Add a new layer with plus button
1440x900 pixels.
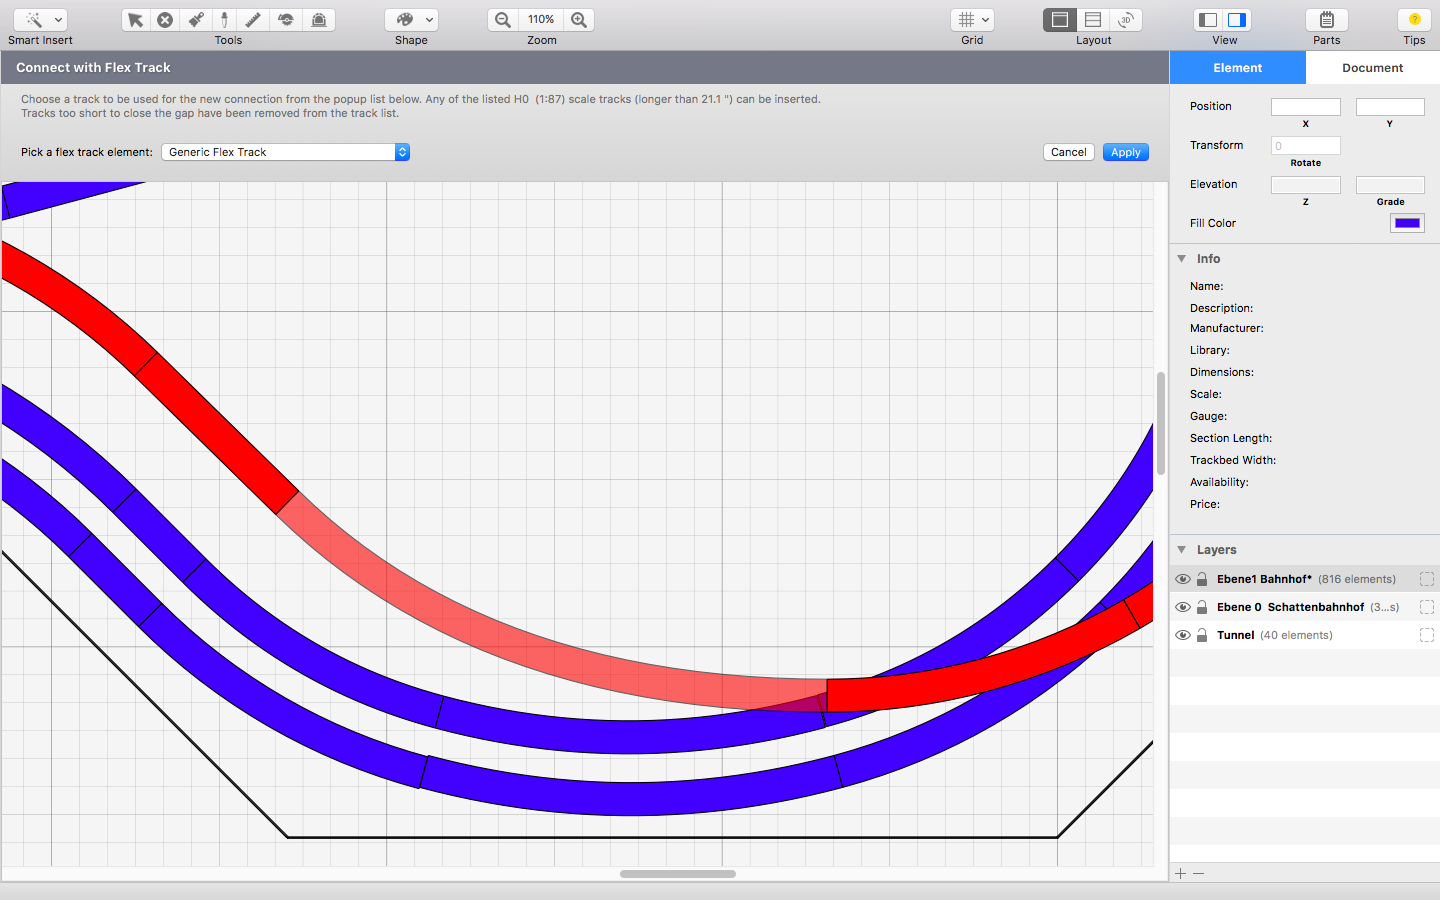click(1181, 873)
